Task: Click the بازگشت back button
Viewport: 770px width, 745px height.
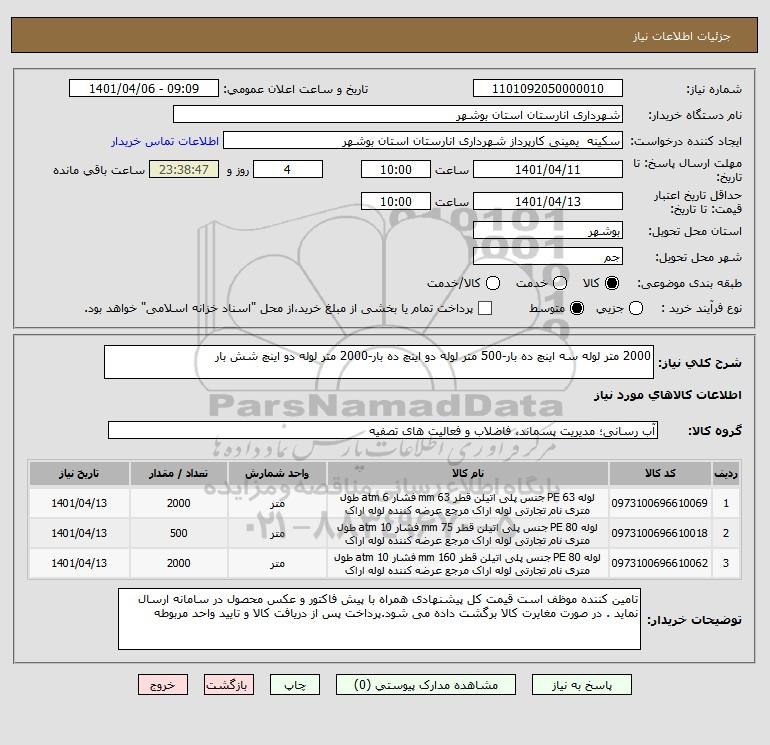Action: pos(229,685)
